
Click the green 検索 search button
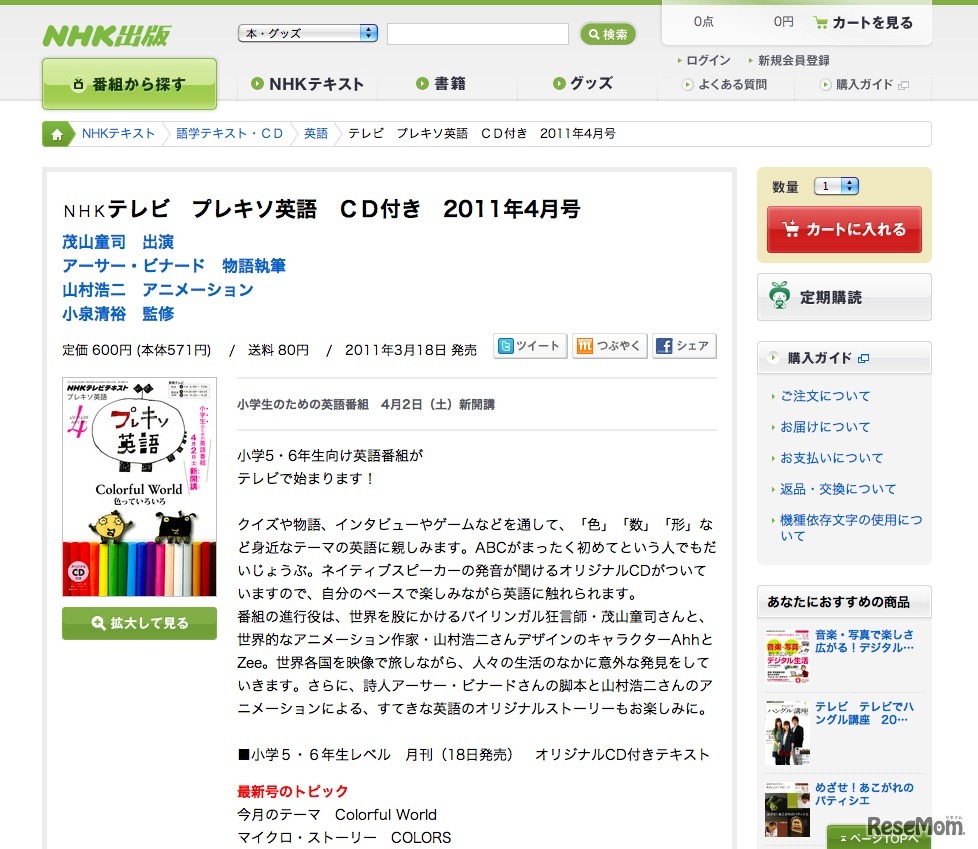(x=608, y=34)
